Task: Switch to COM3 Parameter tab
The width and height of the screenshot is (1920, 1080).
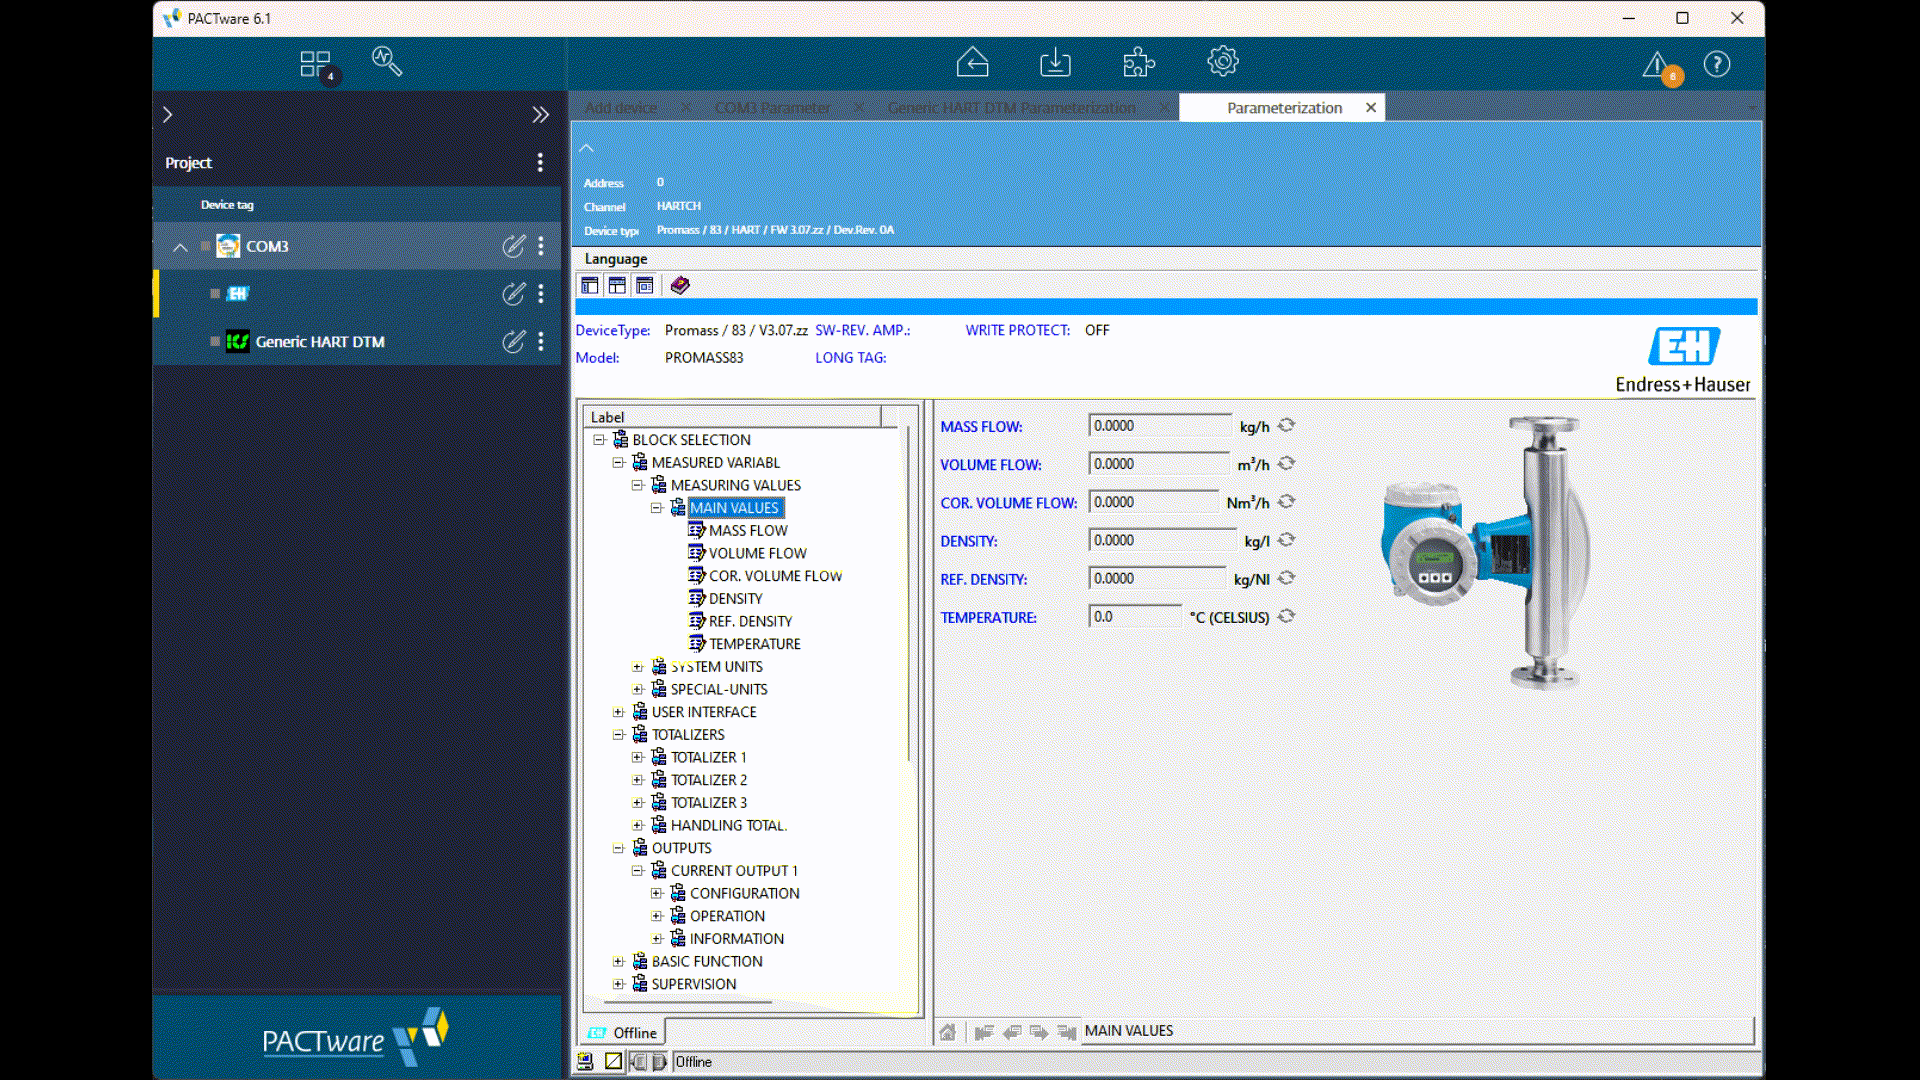Action: 772,108
